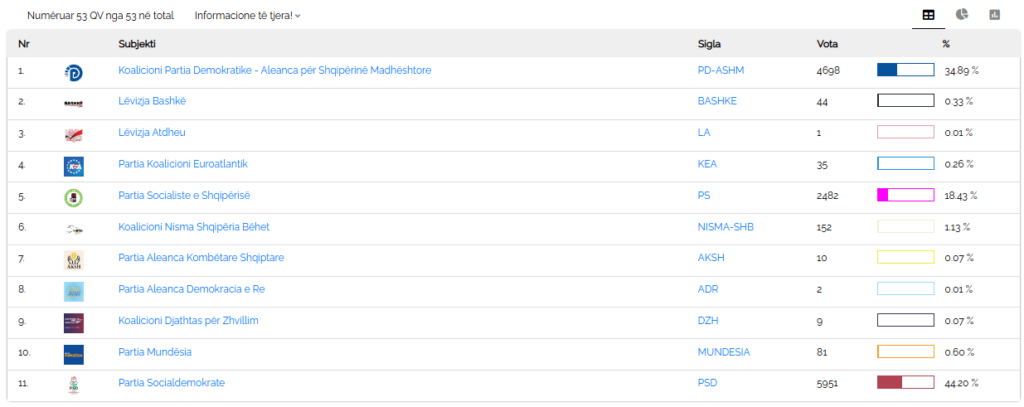1024x407 pixels.
Task: Open Koalicioni Nisma Shqipëria Bëhet link
Action: pos(193,227)
